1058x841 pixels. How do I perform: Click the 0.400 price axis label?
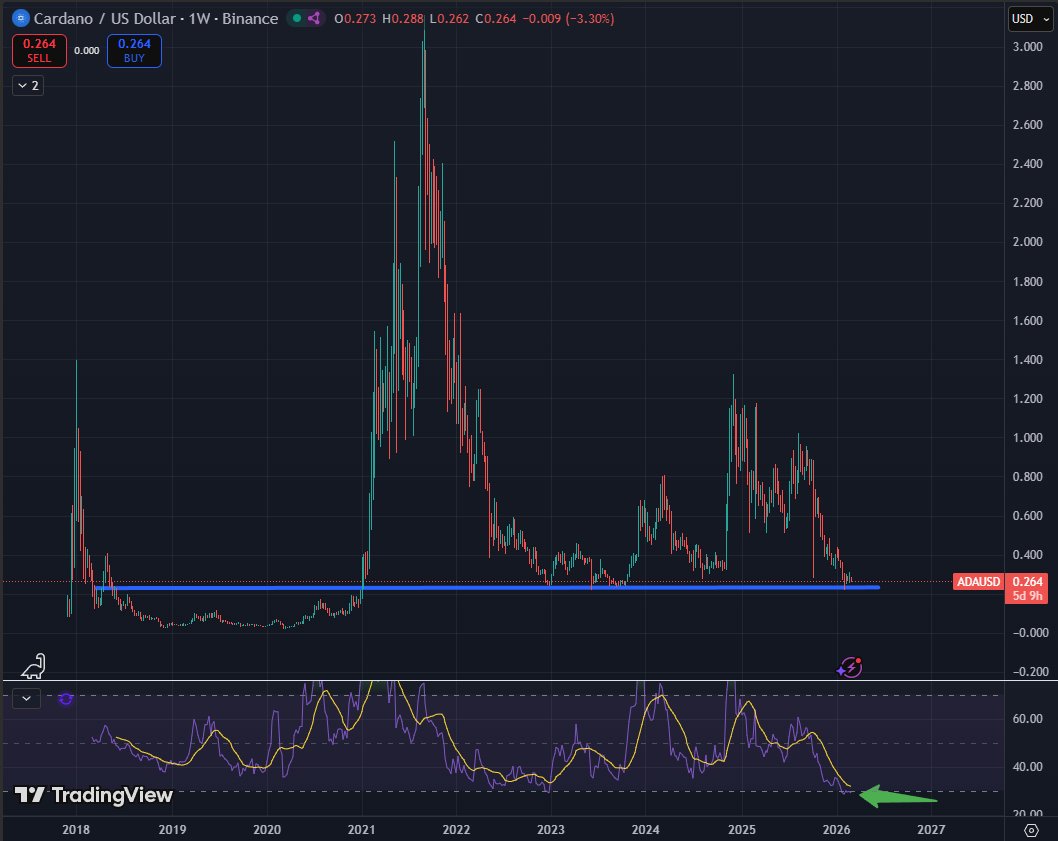[x=1028, y=555]
